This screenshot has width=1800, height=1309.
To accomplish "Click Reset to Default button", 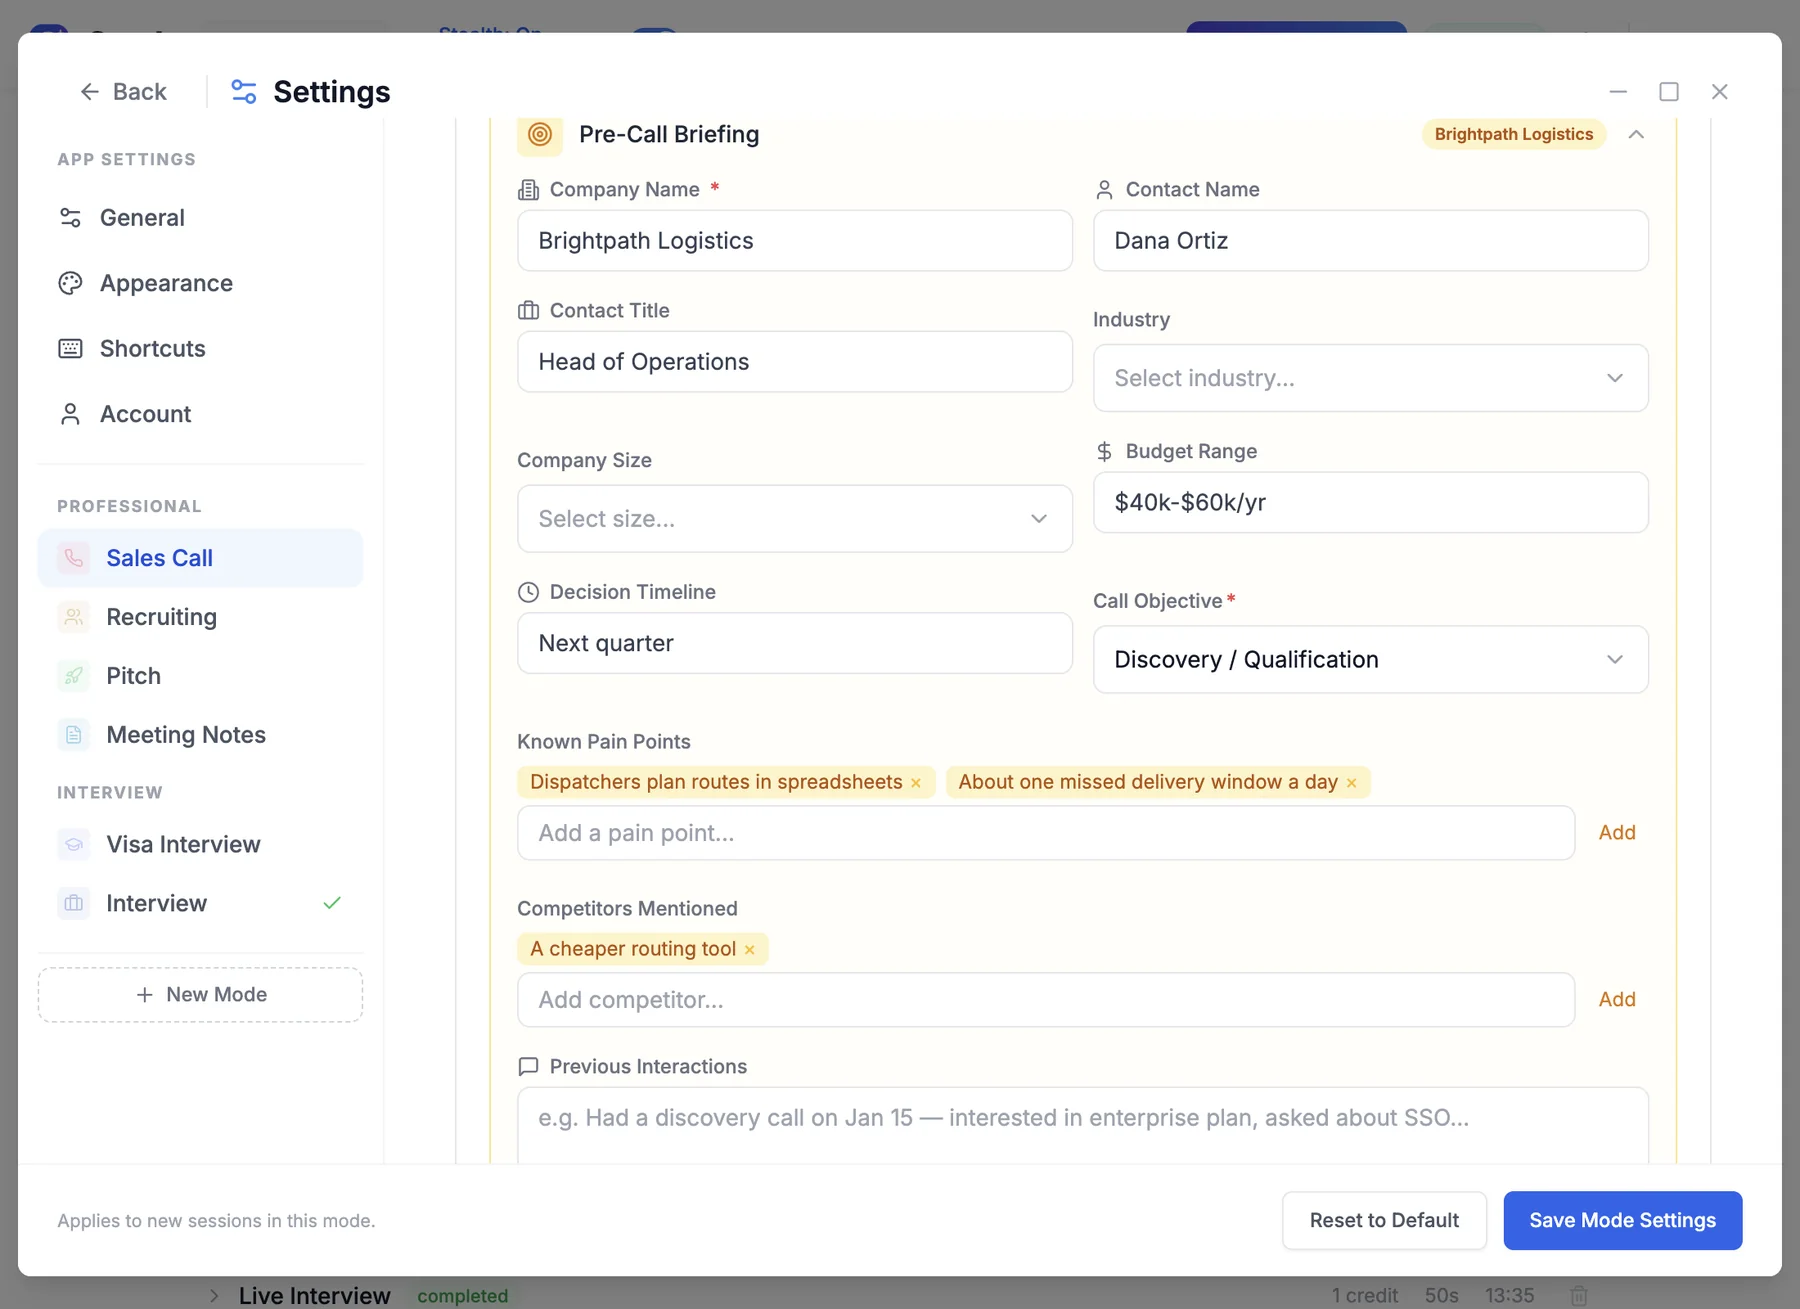I will coord(1384,1220).
